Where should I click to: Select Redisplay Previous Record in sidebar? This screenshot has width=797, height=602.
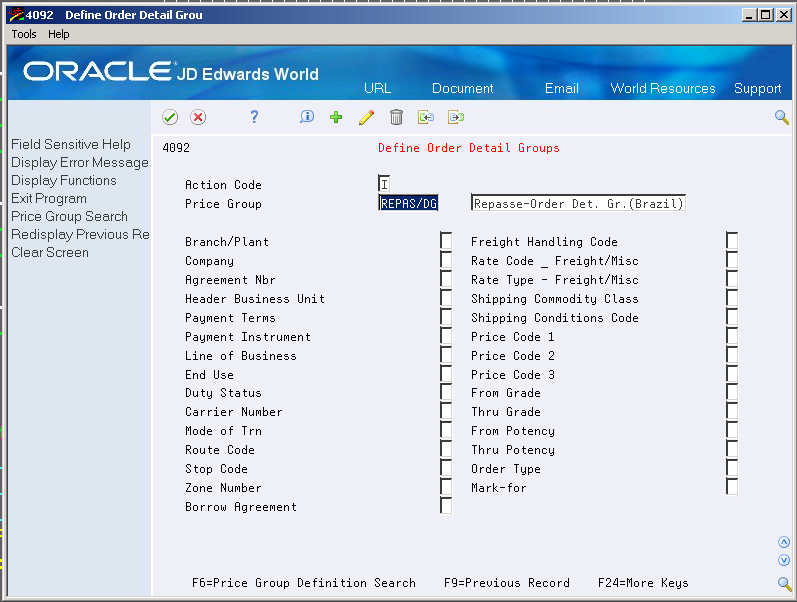[80, 234]
